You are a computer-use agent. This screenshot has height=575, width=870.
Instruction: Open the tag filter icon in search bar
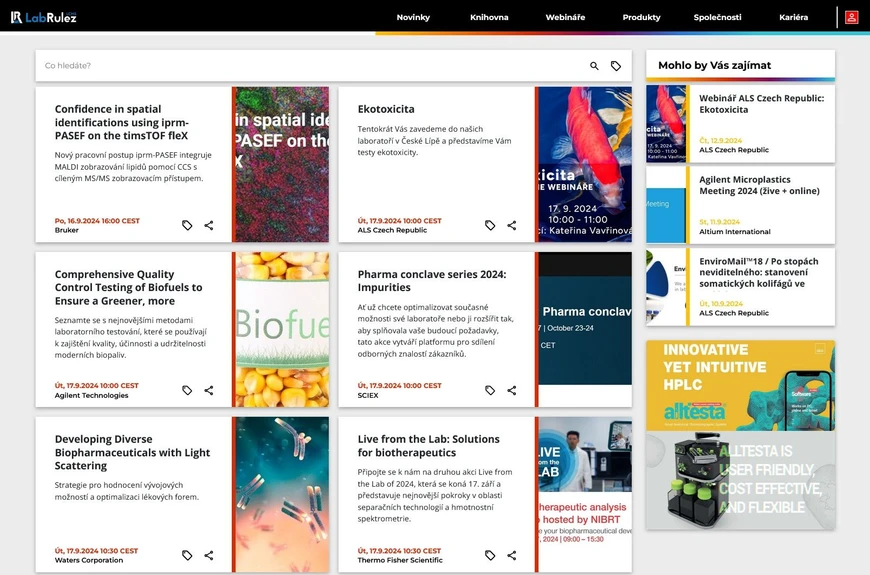pyautogui.click(x=616, y=66)
